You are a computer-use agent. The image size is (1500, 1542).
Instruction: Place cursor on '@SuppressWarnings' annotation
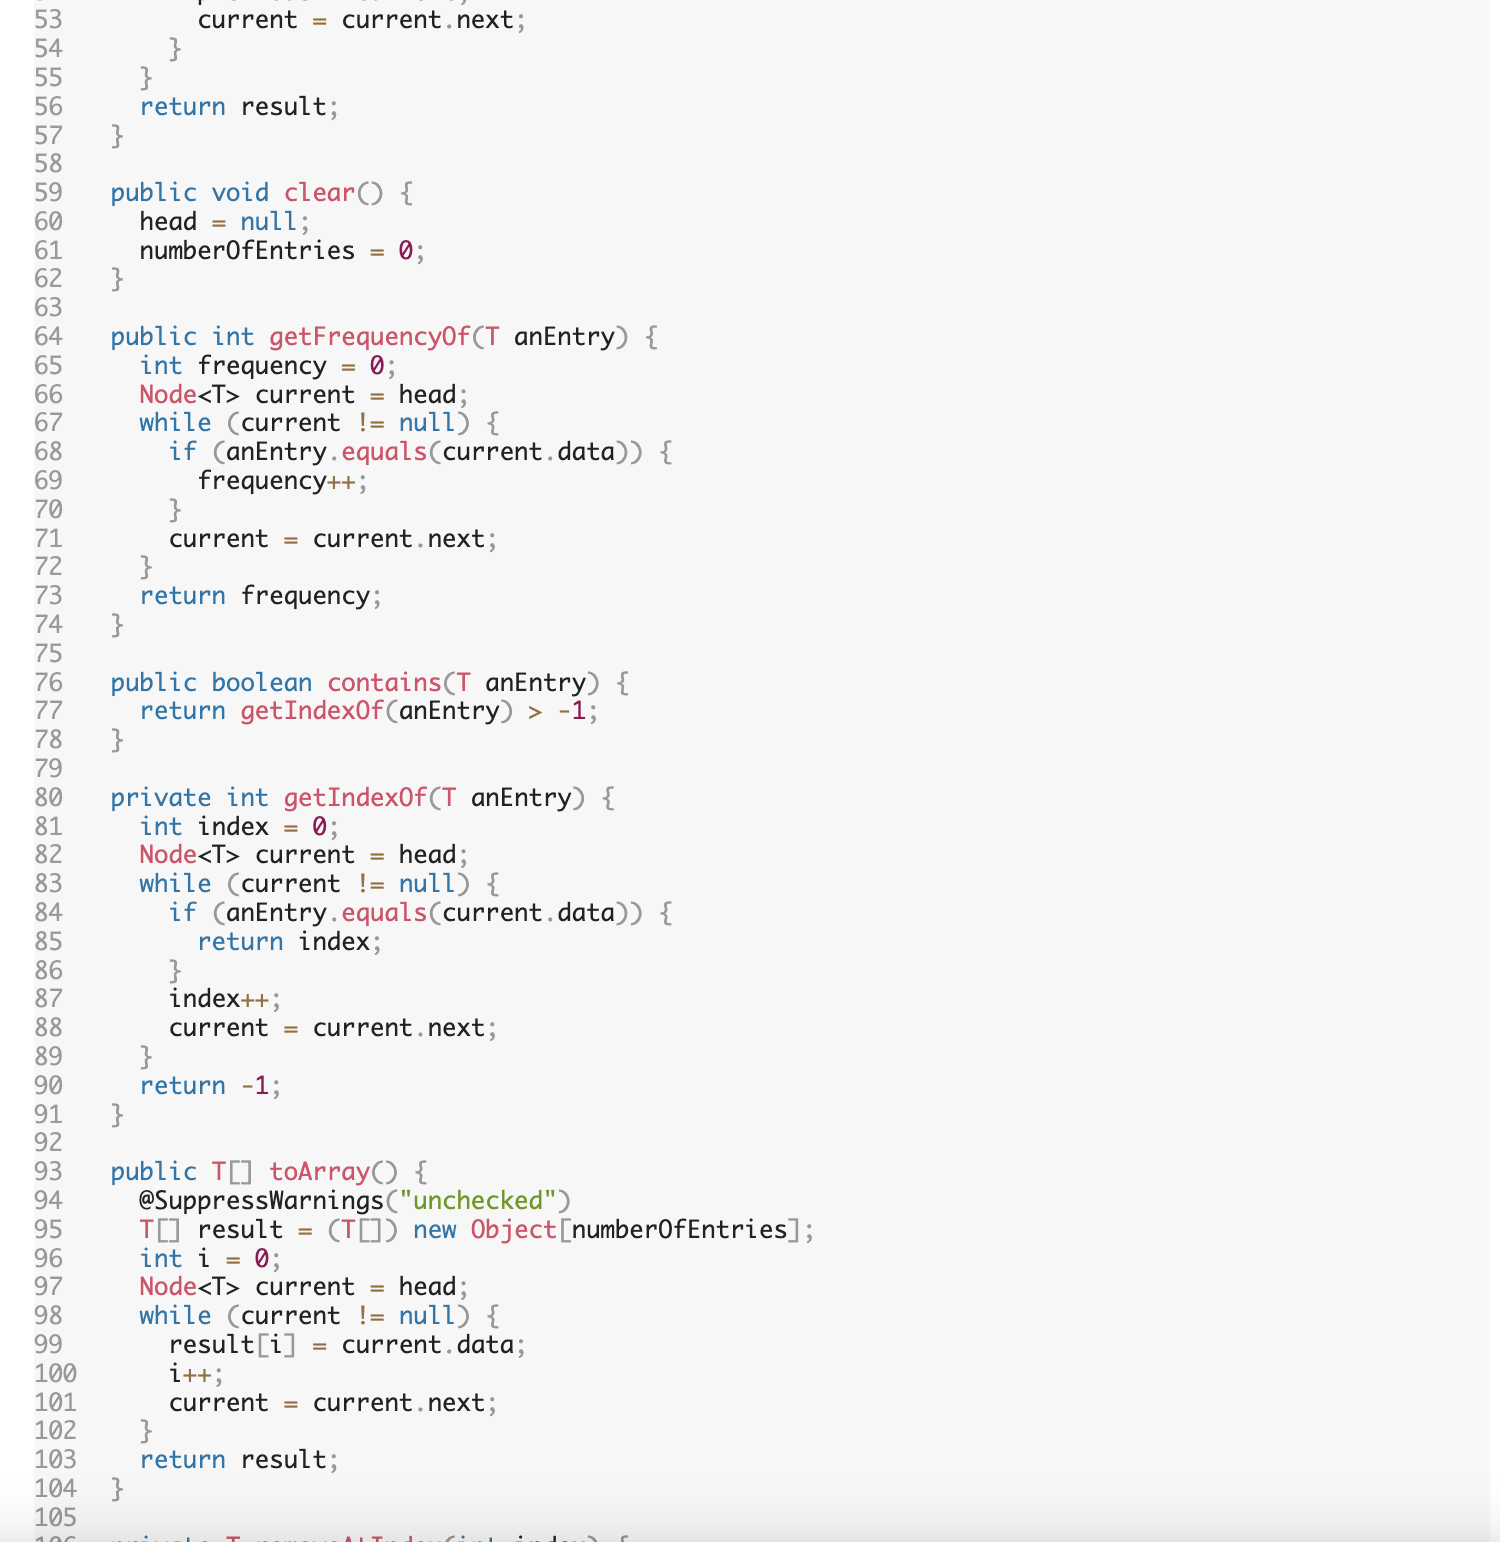262,1200
